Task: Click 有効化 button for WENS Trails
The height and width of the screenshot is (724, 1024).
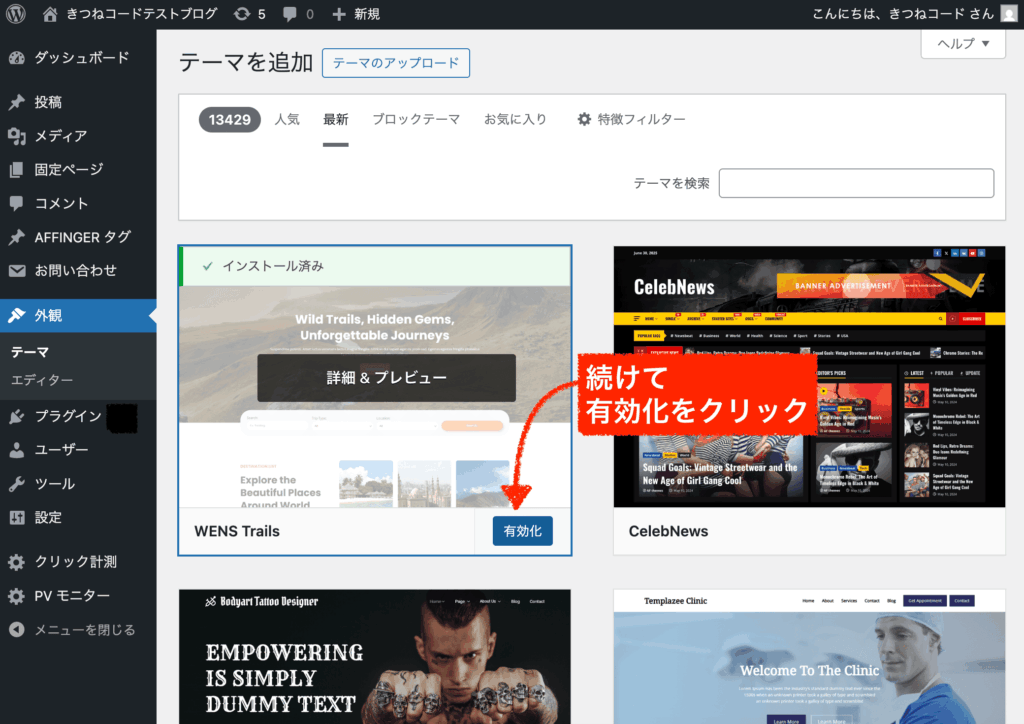Action: coord(522,531)
